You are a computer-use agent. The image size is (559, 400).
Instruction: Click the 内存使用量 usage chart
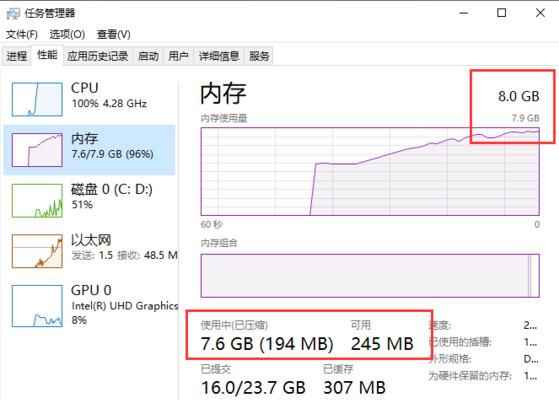tap(370, 171)
